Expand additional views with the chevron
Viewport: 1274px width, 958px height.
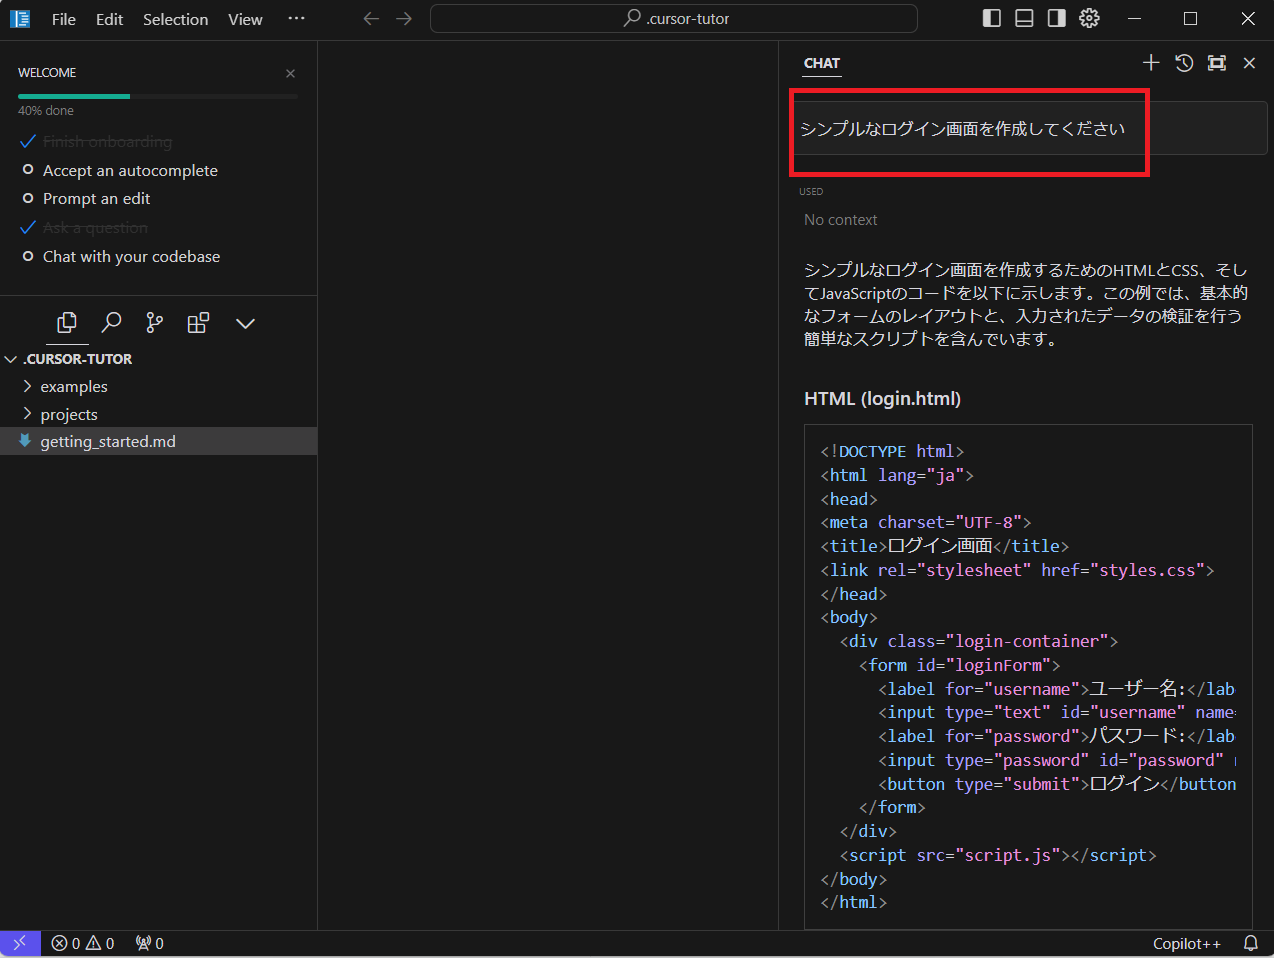tap(245, 323)
